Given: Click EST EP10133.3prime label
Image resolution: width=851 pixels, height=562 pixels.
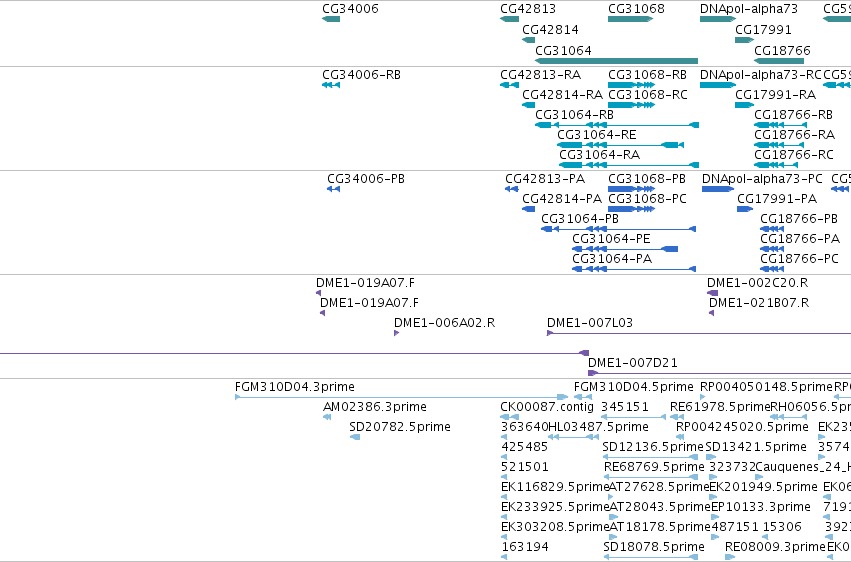Looking at the screenshot, I should point(761,508).
